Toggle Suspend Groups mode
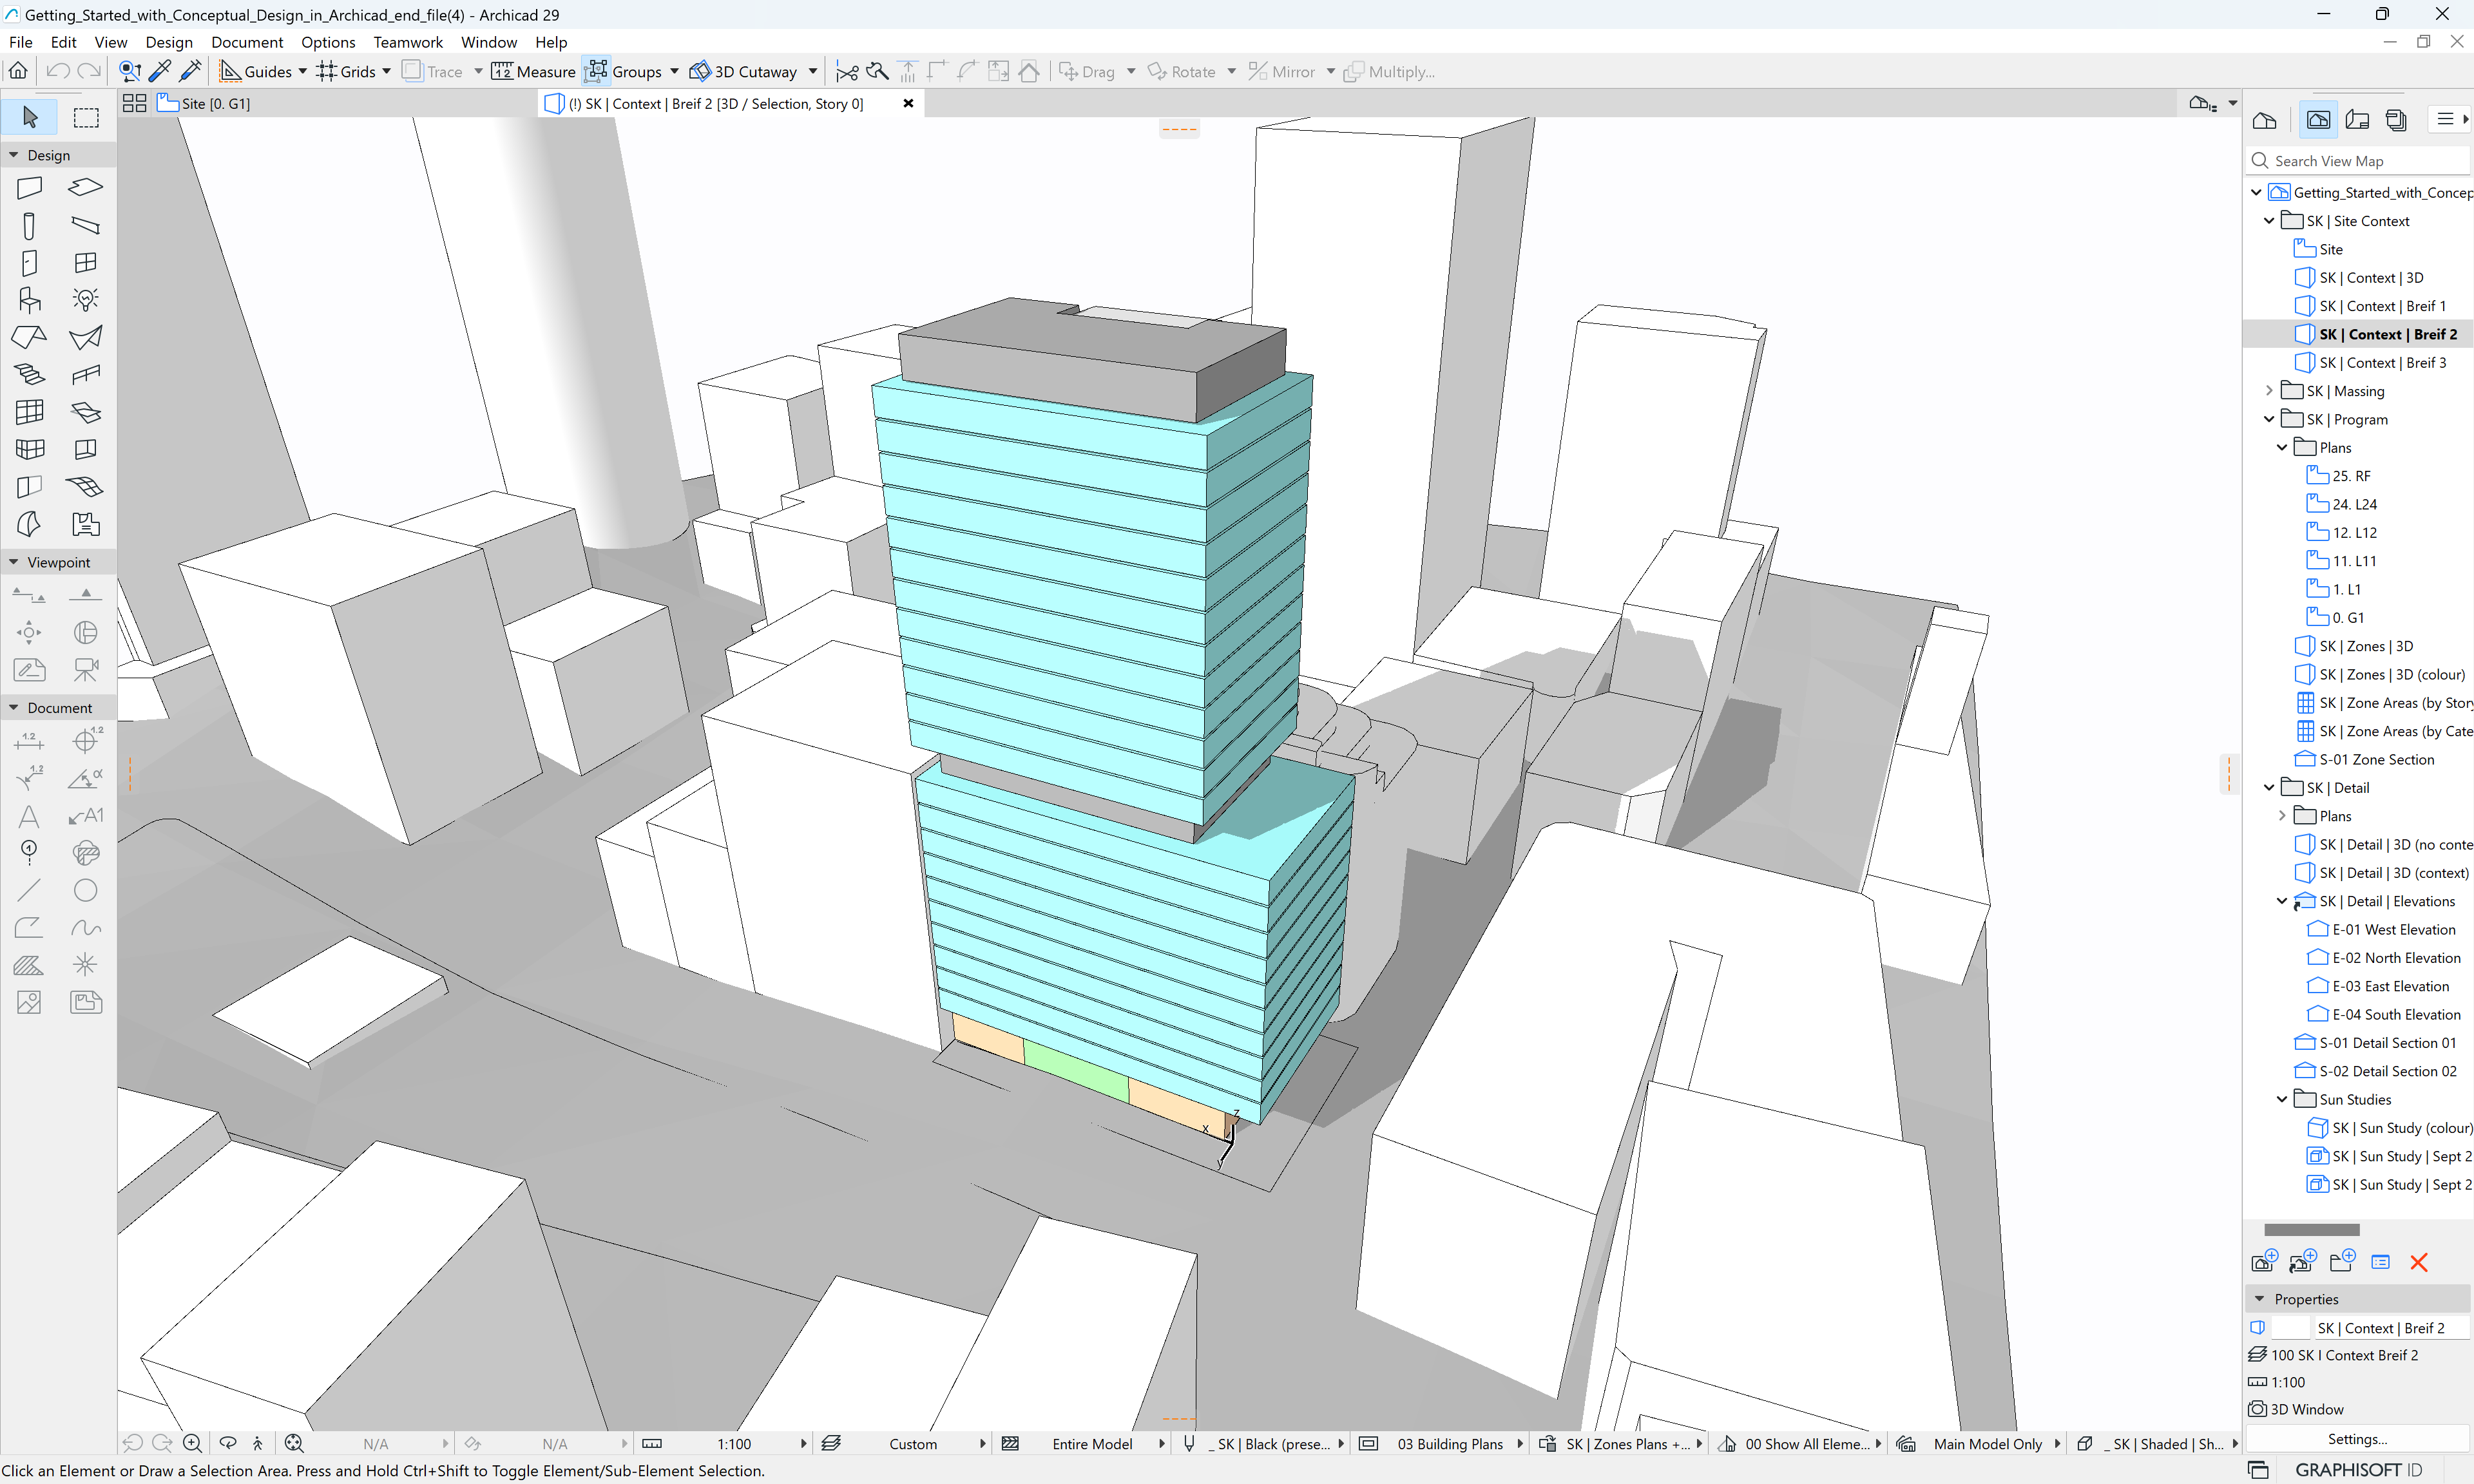The width and height of the screenshot is (2474, 1484). (x=597, y=71)
